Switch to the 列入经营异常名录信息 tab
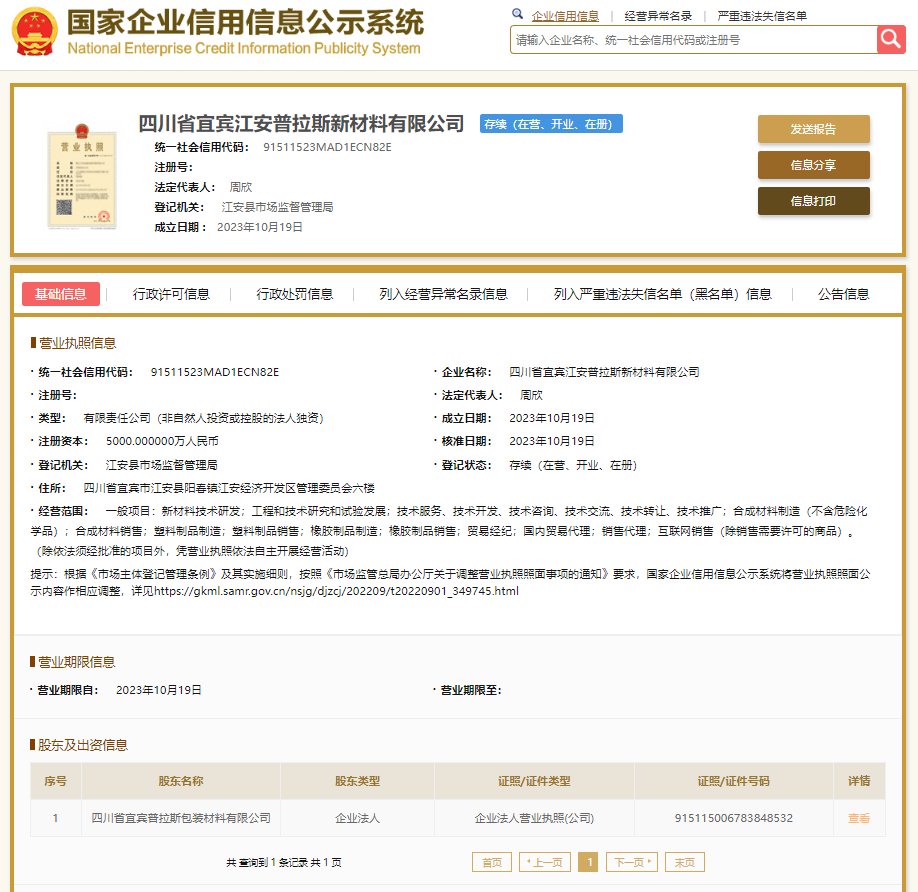The image size is (918, 892). (x=443, y=294)
